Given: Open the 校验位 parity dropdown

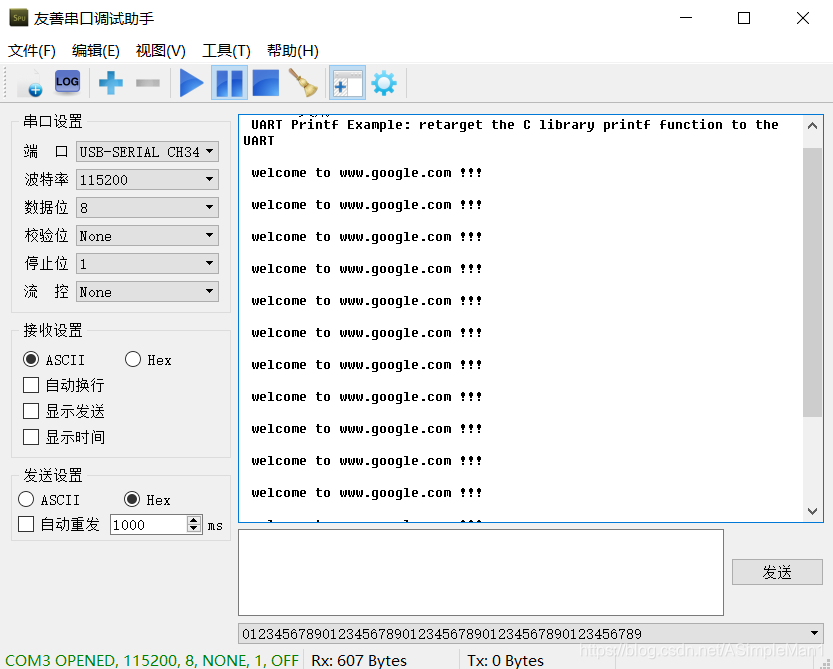Looking at the screenshot, I should [147, 235].
